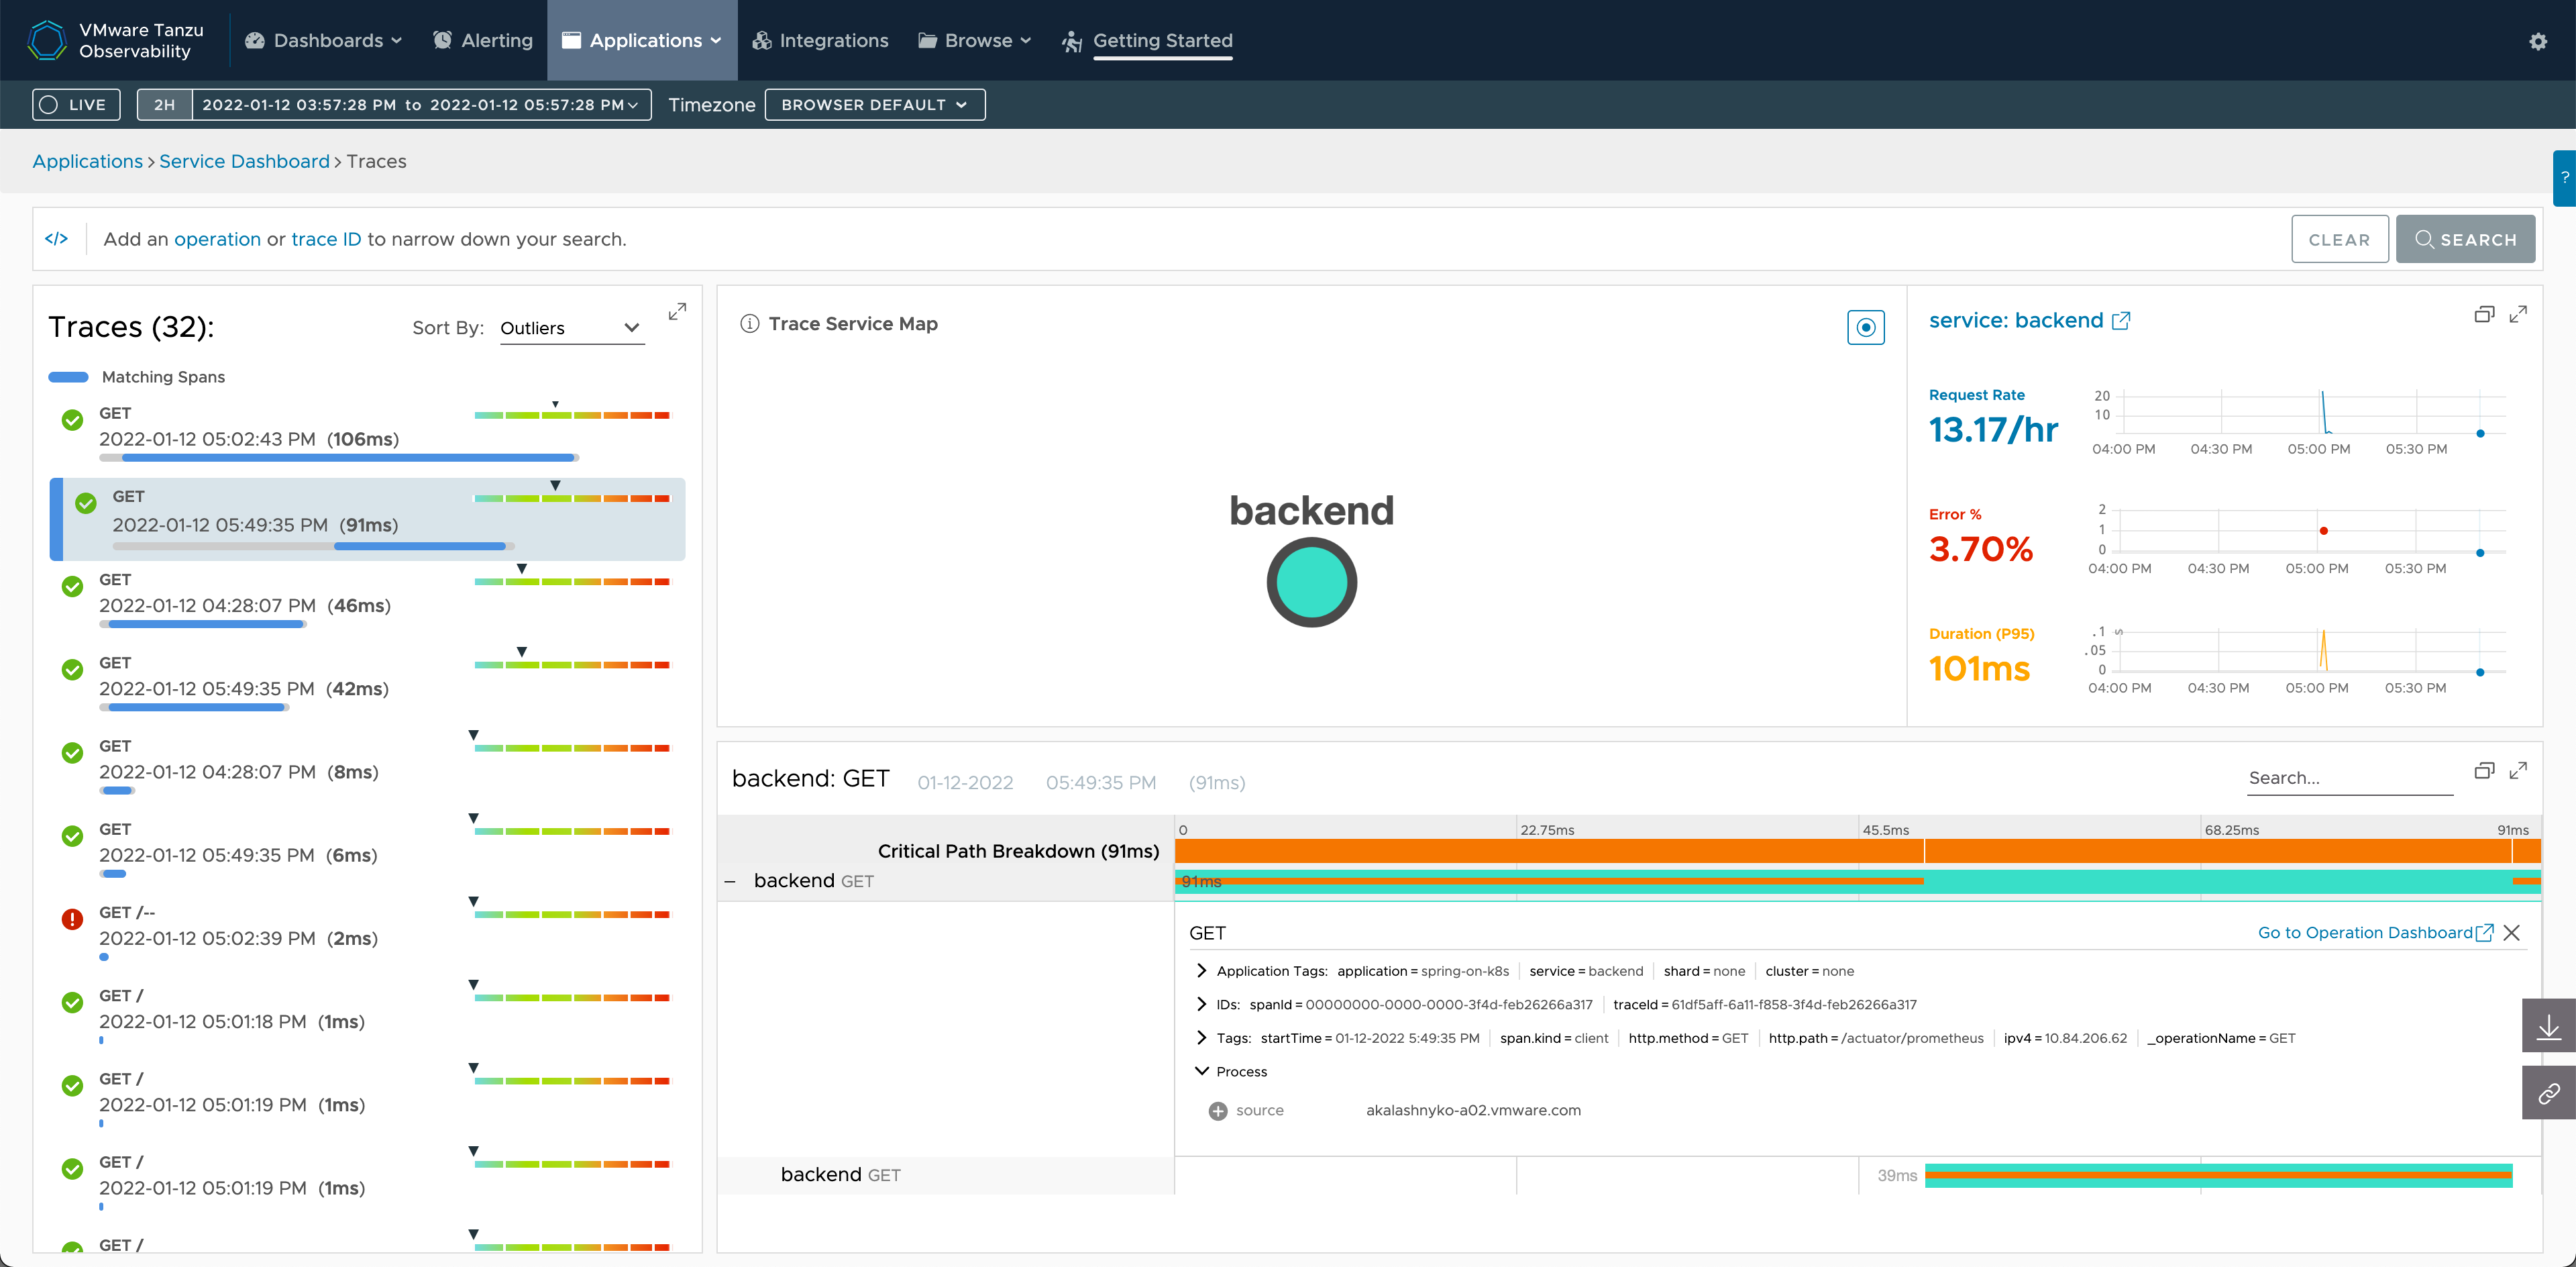Click the download trace icon
The width and height of the screenshot is (2576, 1267).
[2548, 1026]
